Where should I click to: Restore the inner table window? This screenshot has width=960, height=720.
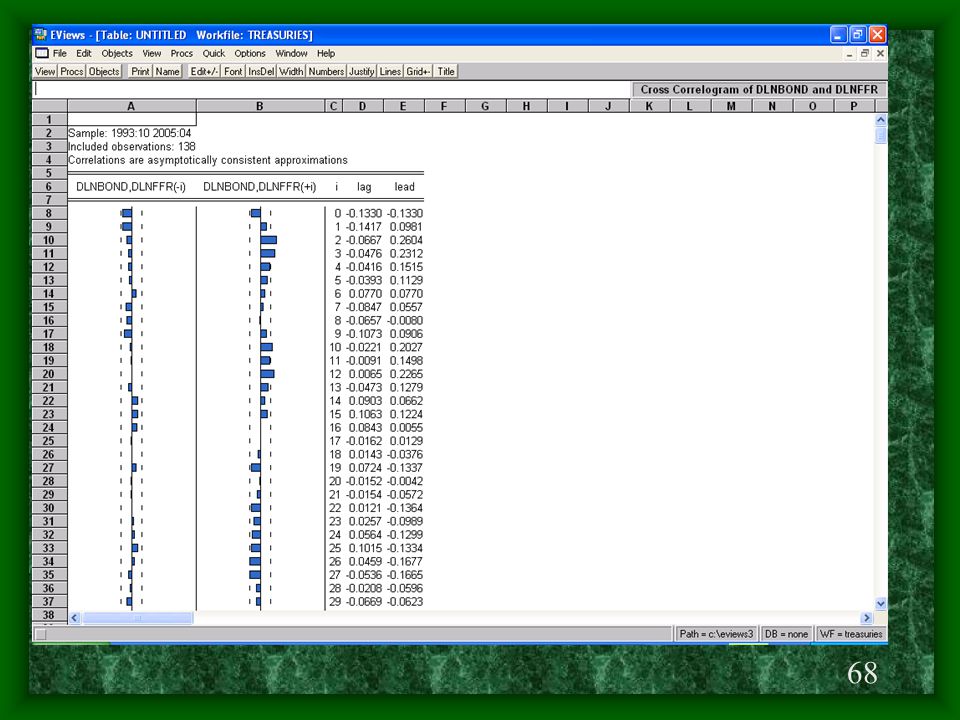tap(864, 54)
